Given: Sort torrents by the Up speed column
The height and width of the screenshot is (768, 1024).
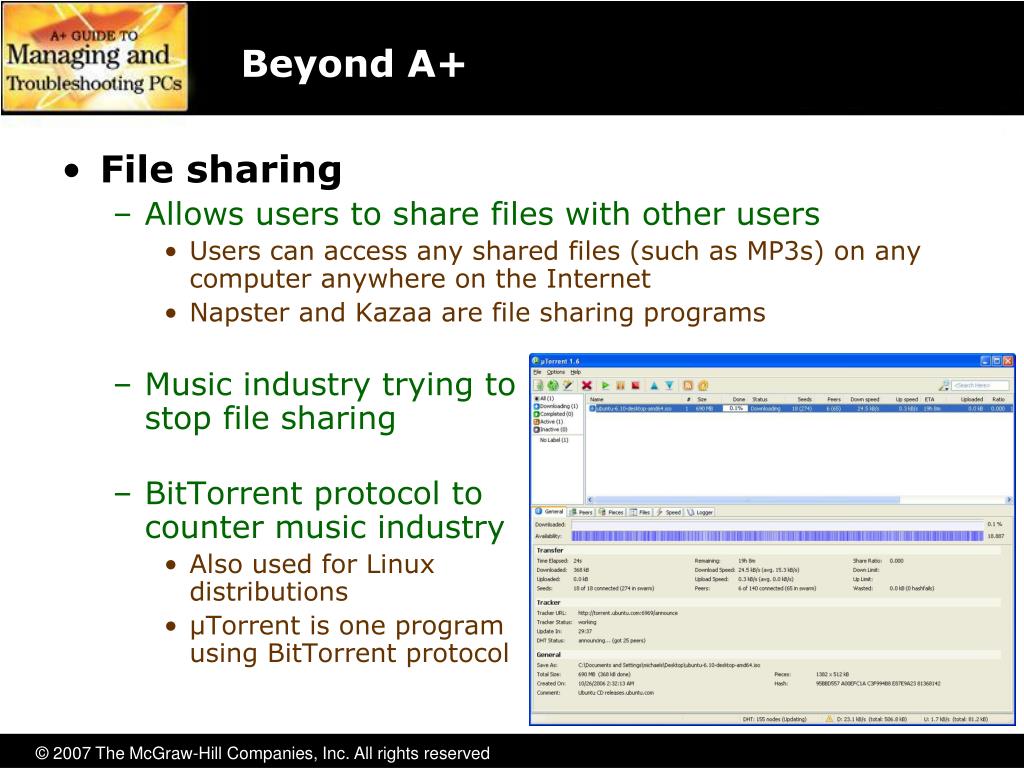Looking at the screenshot, I should [x=904, y=399].
